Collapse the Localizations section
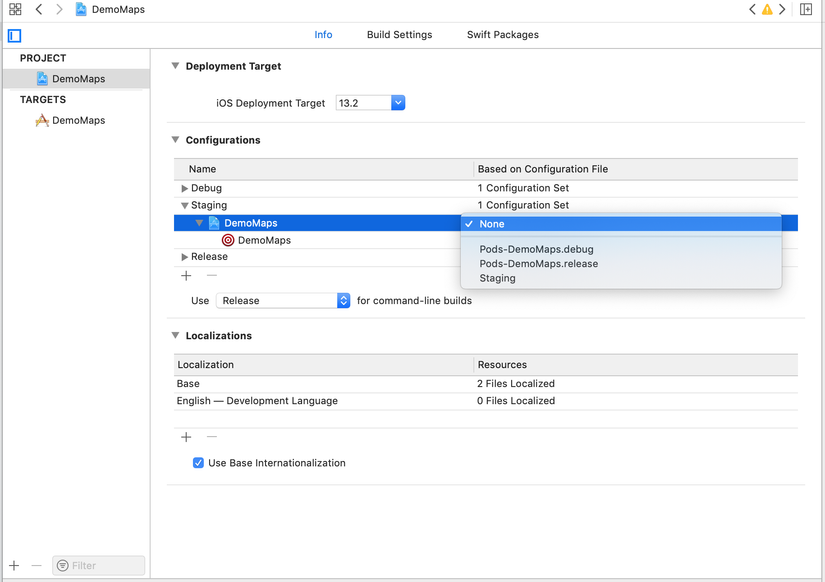 176,336
